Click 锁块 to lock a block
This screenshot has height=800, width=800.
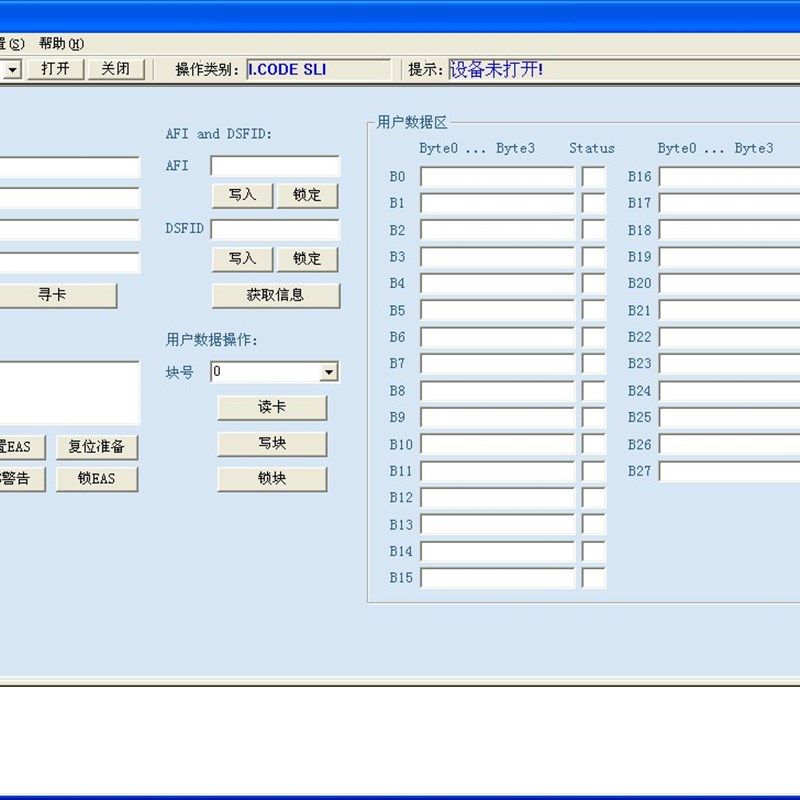coord(271,480)
